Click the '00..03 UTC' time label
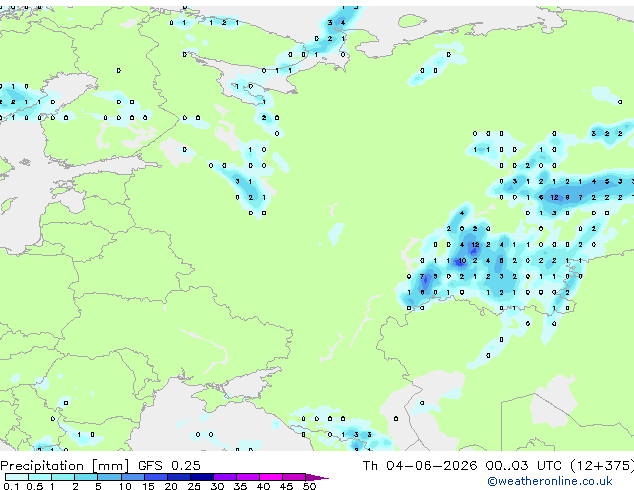634x490 pixels. coord(523,466)
